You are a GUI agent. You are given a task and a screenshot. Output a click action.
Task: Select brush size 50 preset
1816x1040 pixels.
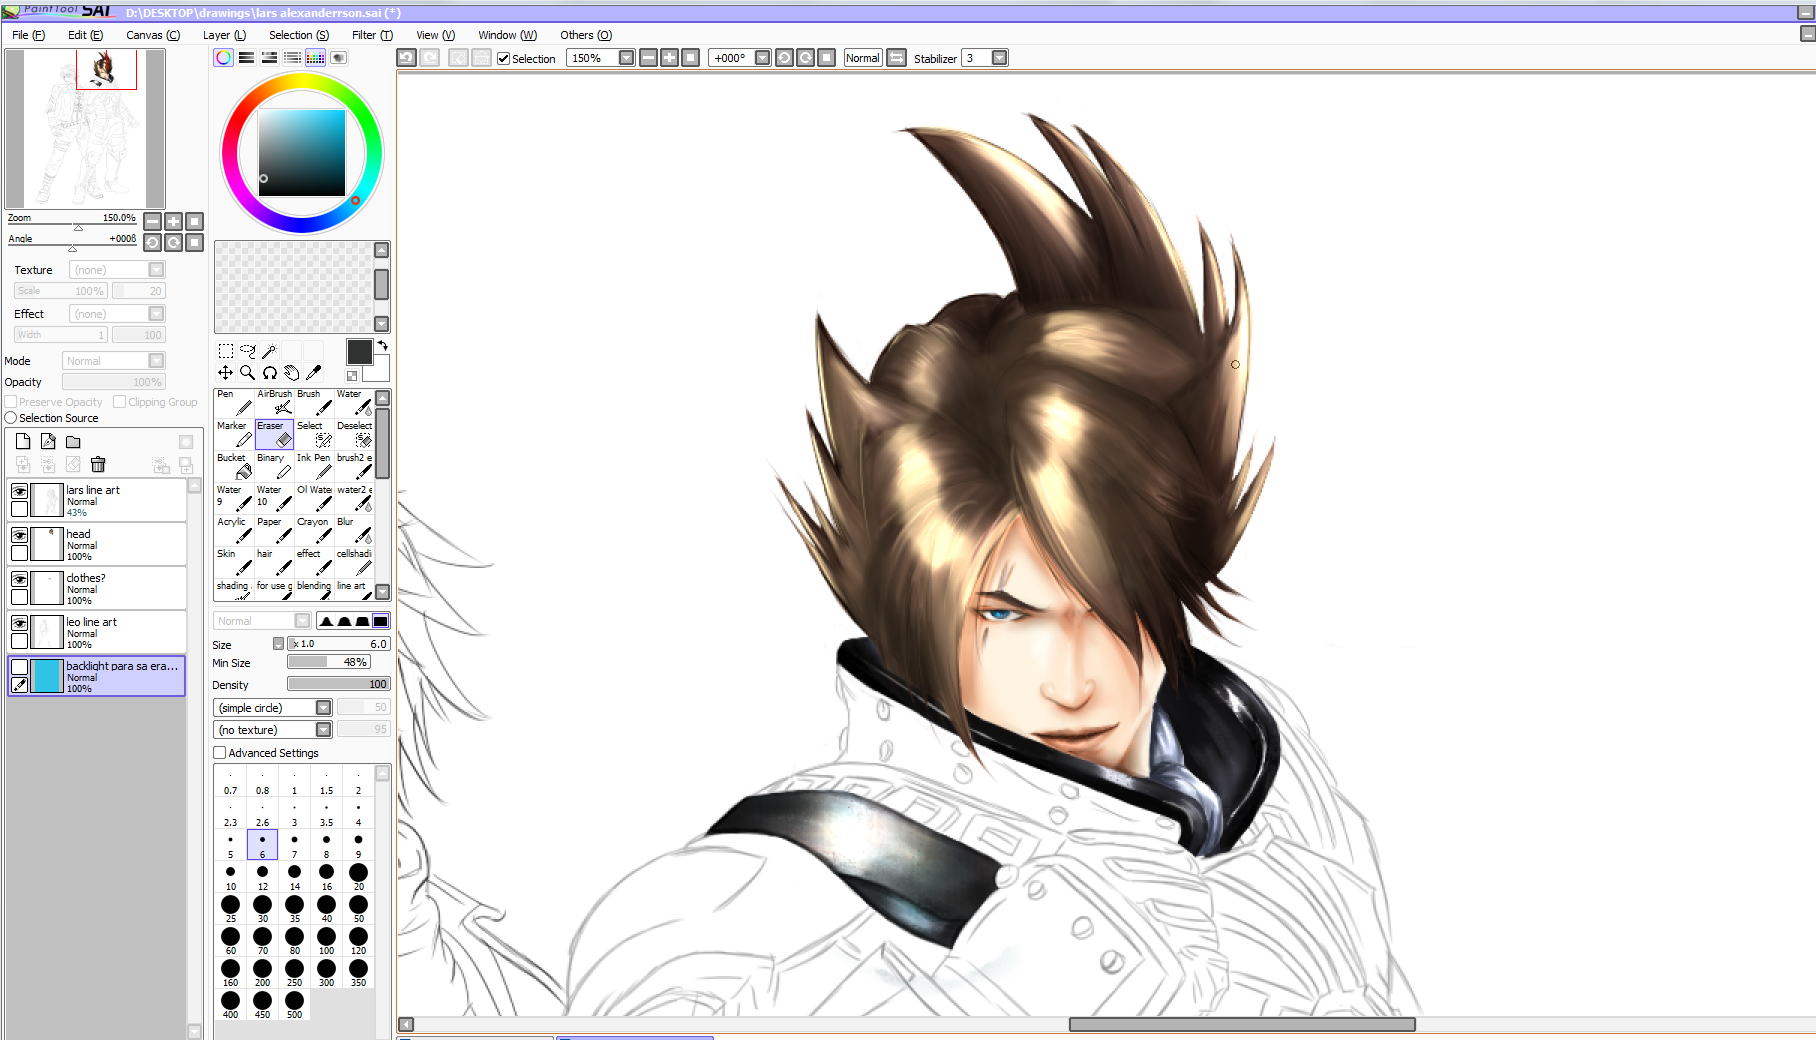[358, 909]
